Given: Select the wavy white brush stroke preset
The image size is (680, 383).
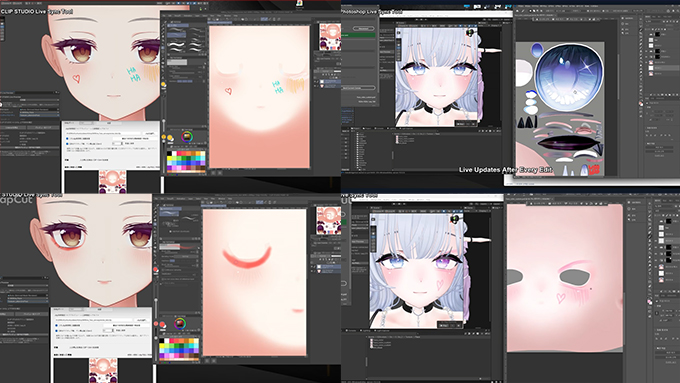Looking at the screenshot, I should [x=176, y=44].
